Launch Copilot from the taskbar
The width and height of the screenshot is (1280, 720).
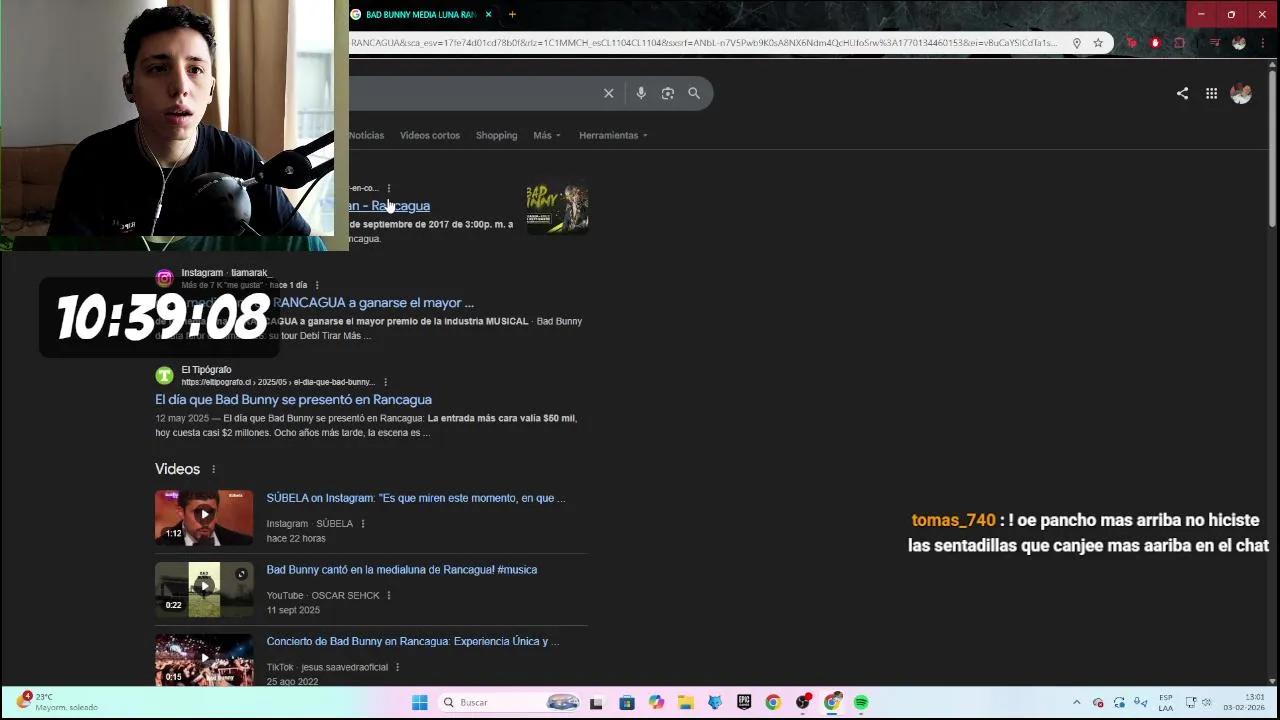pyautogui.click(x=656, y=702)
